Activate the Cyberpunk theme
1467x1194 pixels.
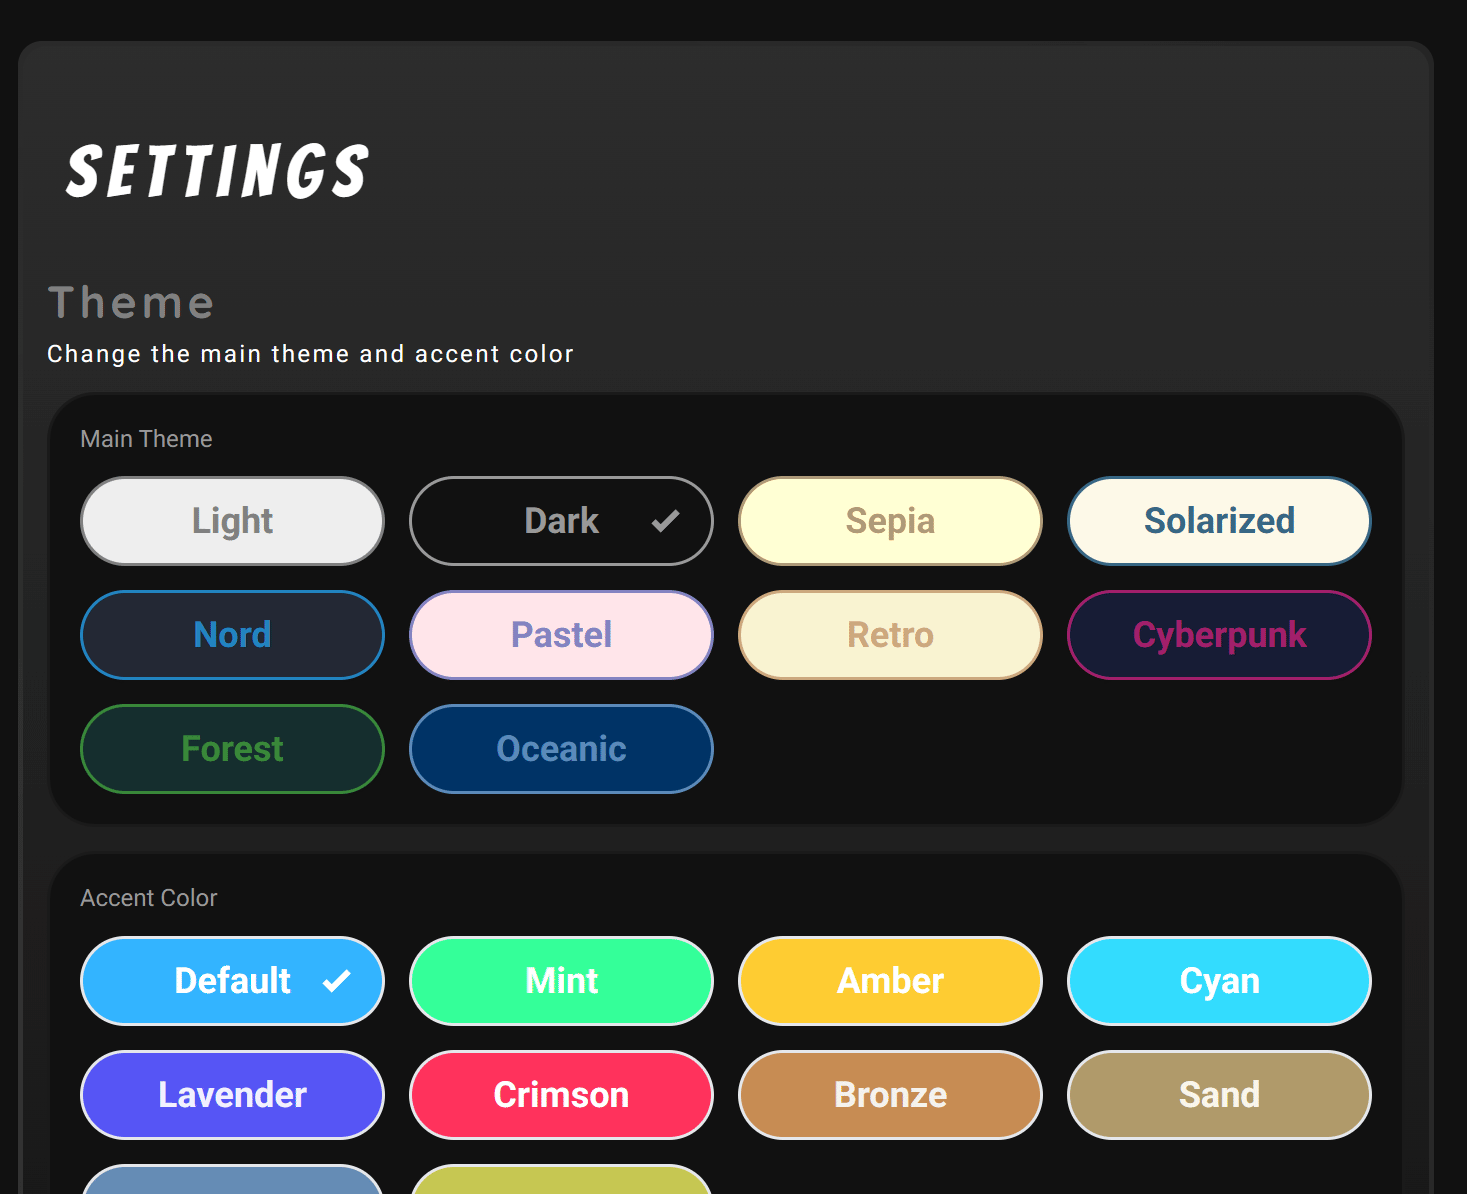[x=1219, y=635]
